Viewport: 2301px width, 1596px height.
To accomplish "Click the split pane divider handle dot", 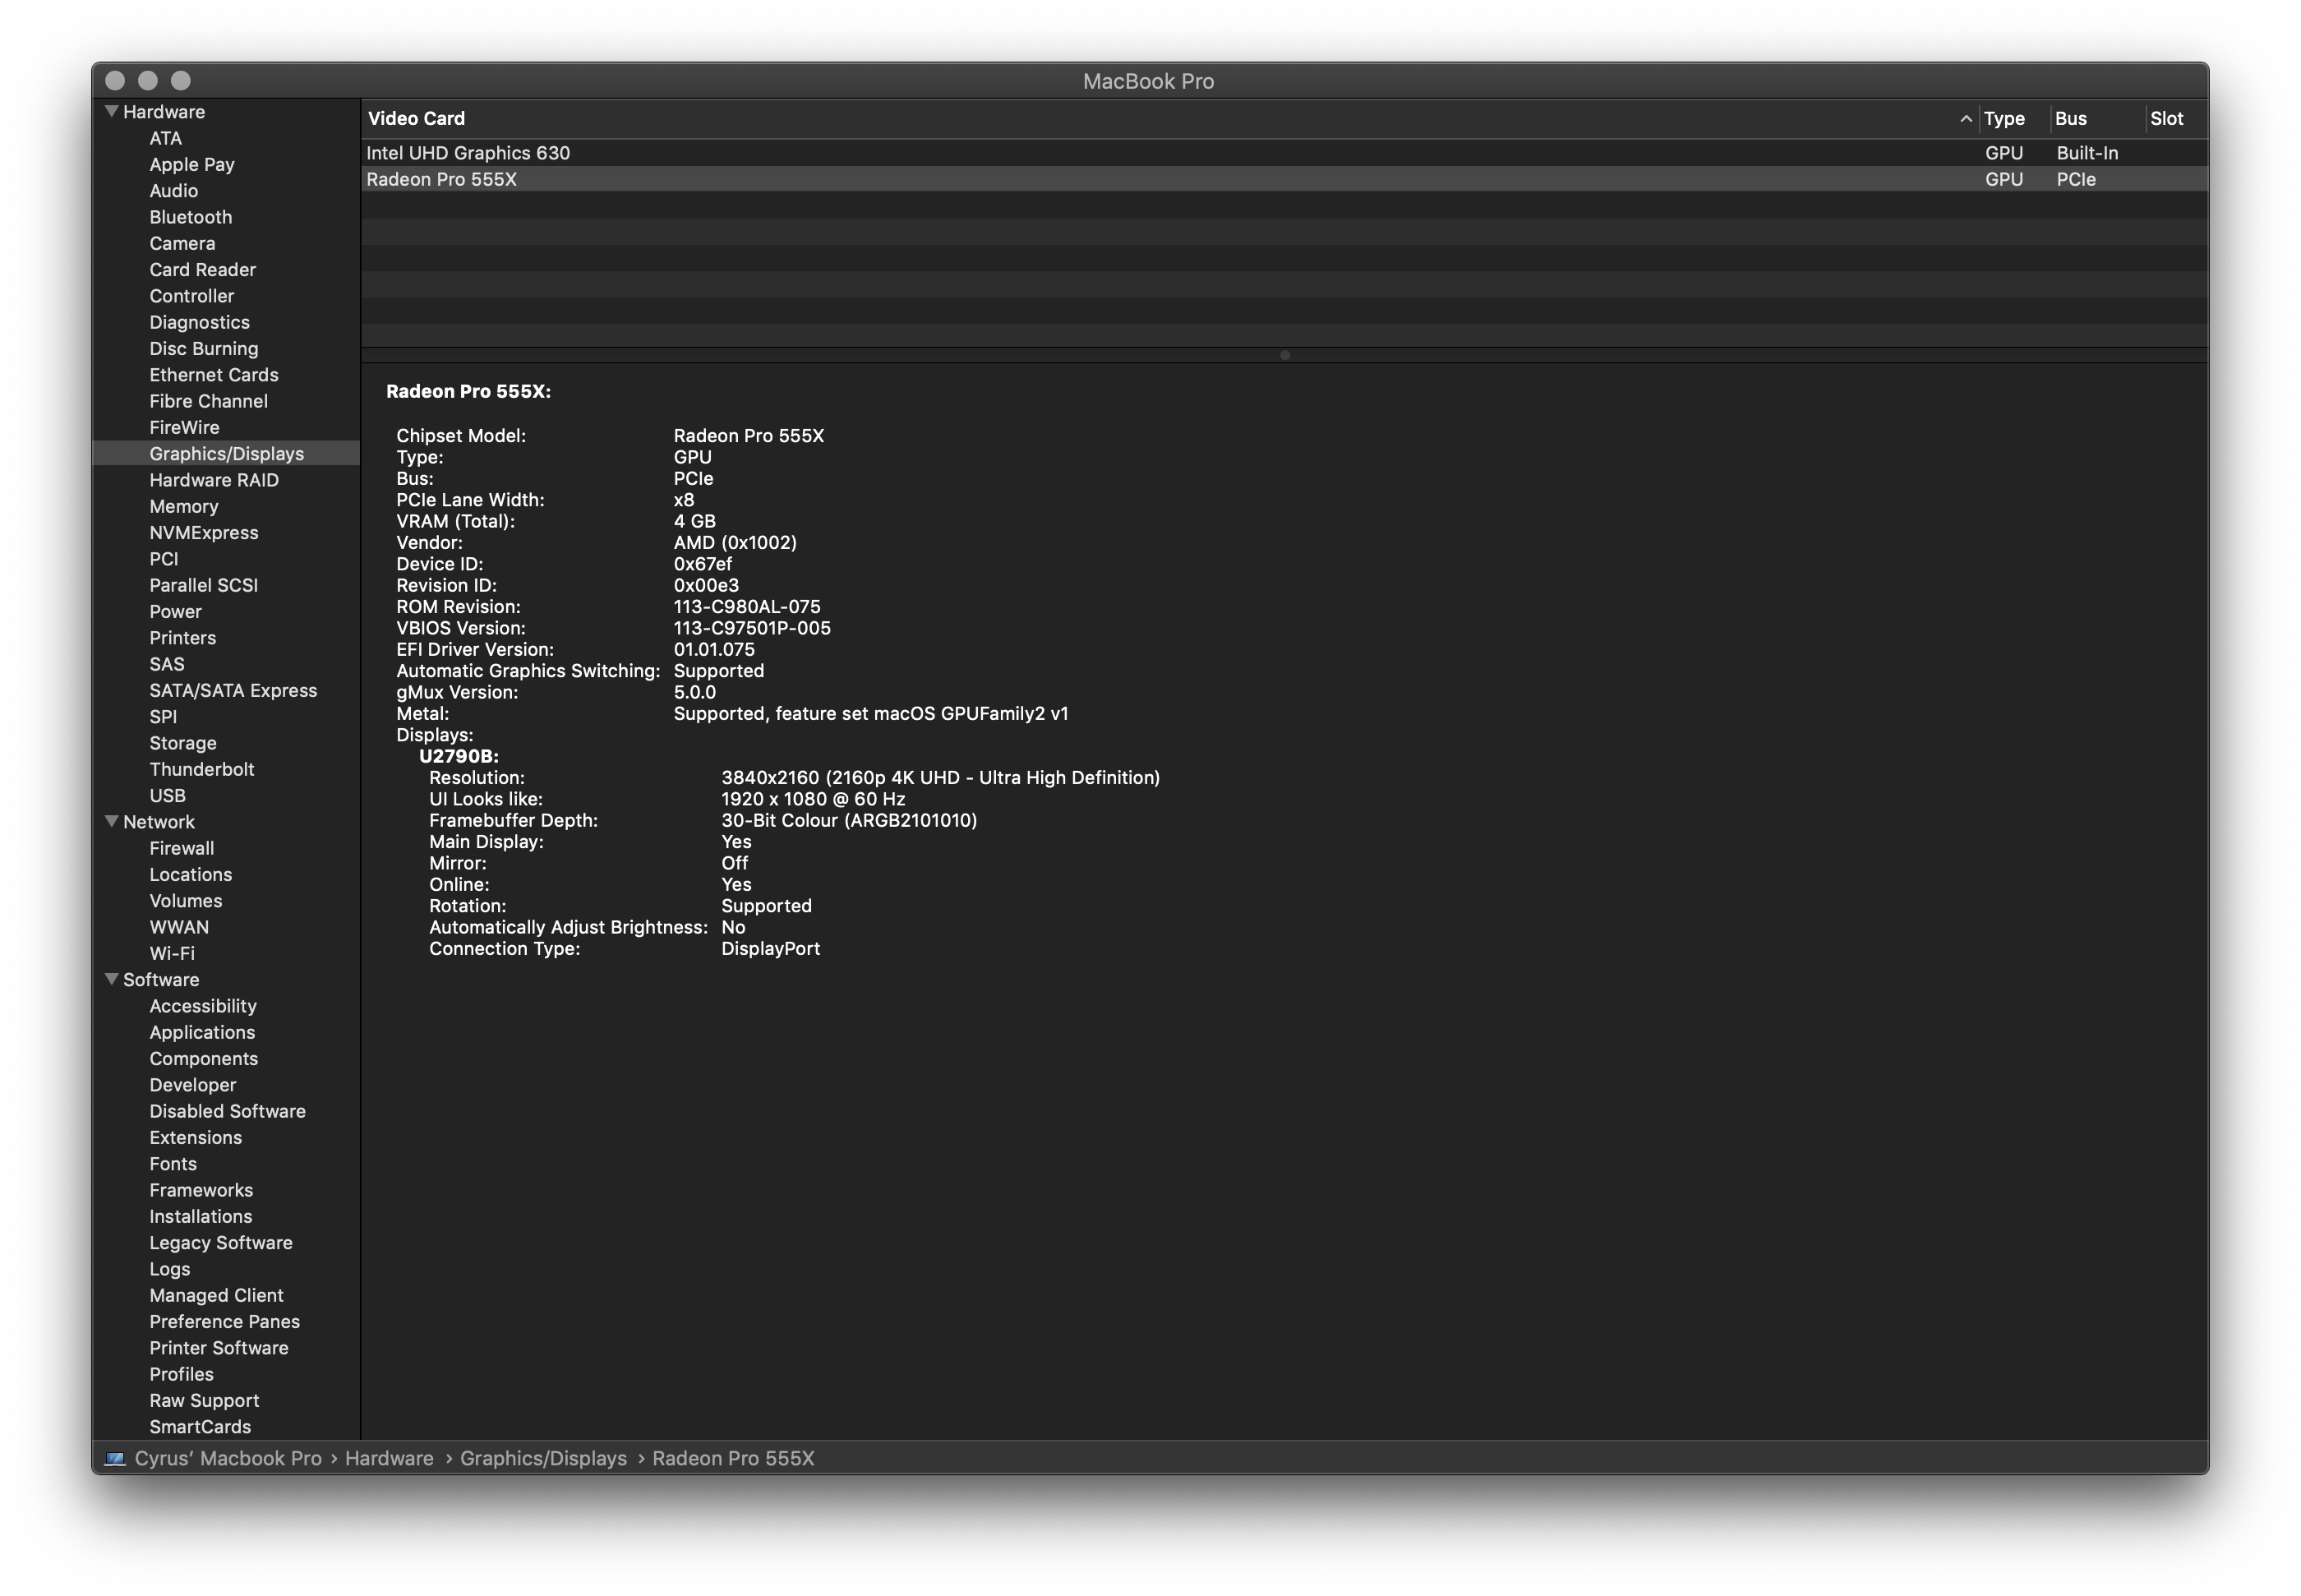I will (x=1284, y=355).
